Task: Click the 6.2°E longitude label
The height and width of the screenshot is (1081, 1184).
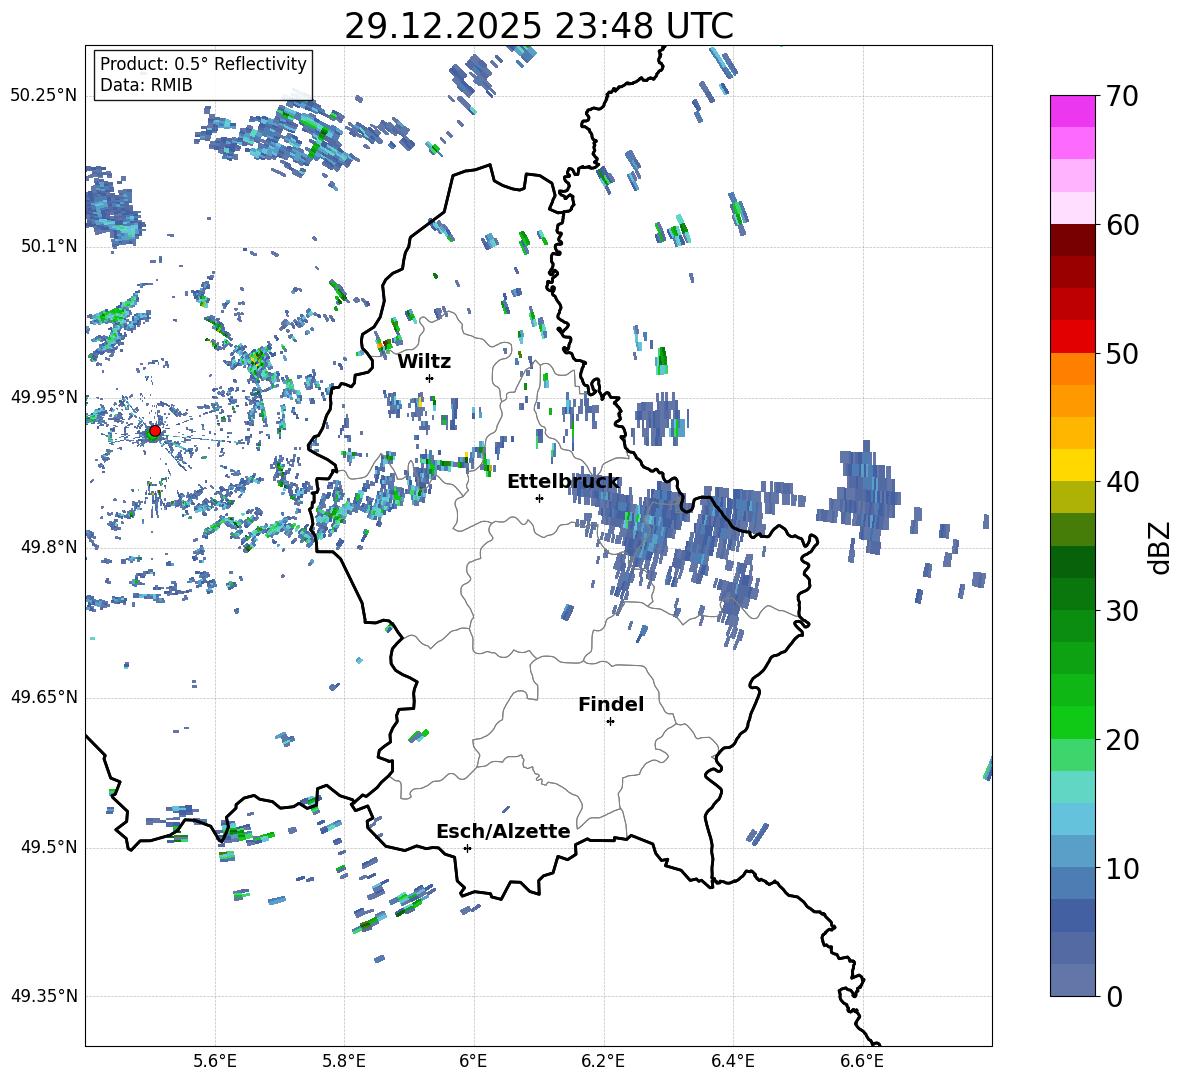Action: tap(603, 1061)
